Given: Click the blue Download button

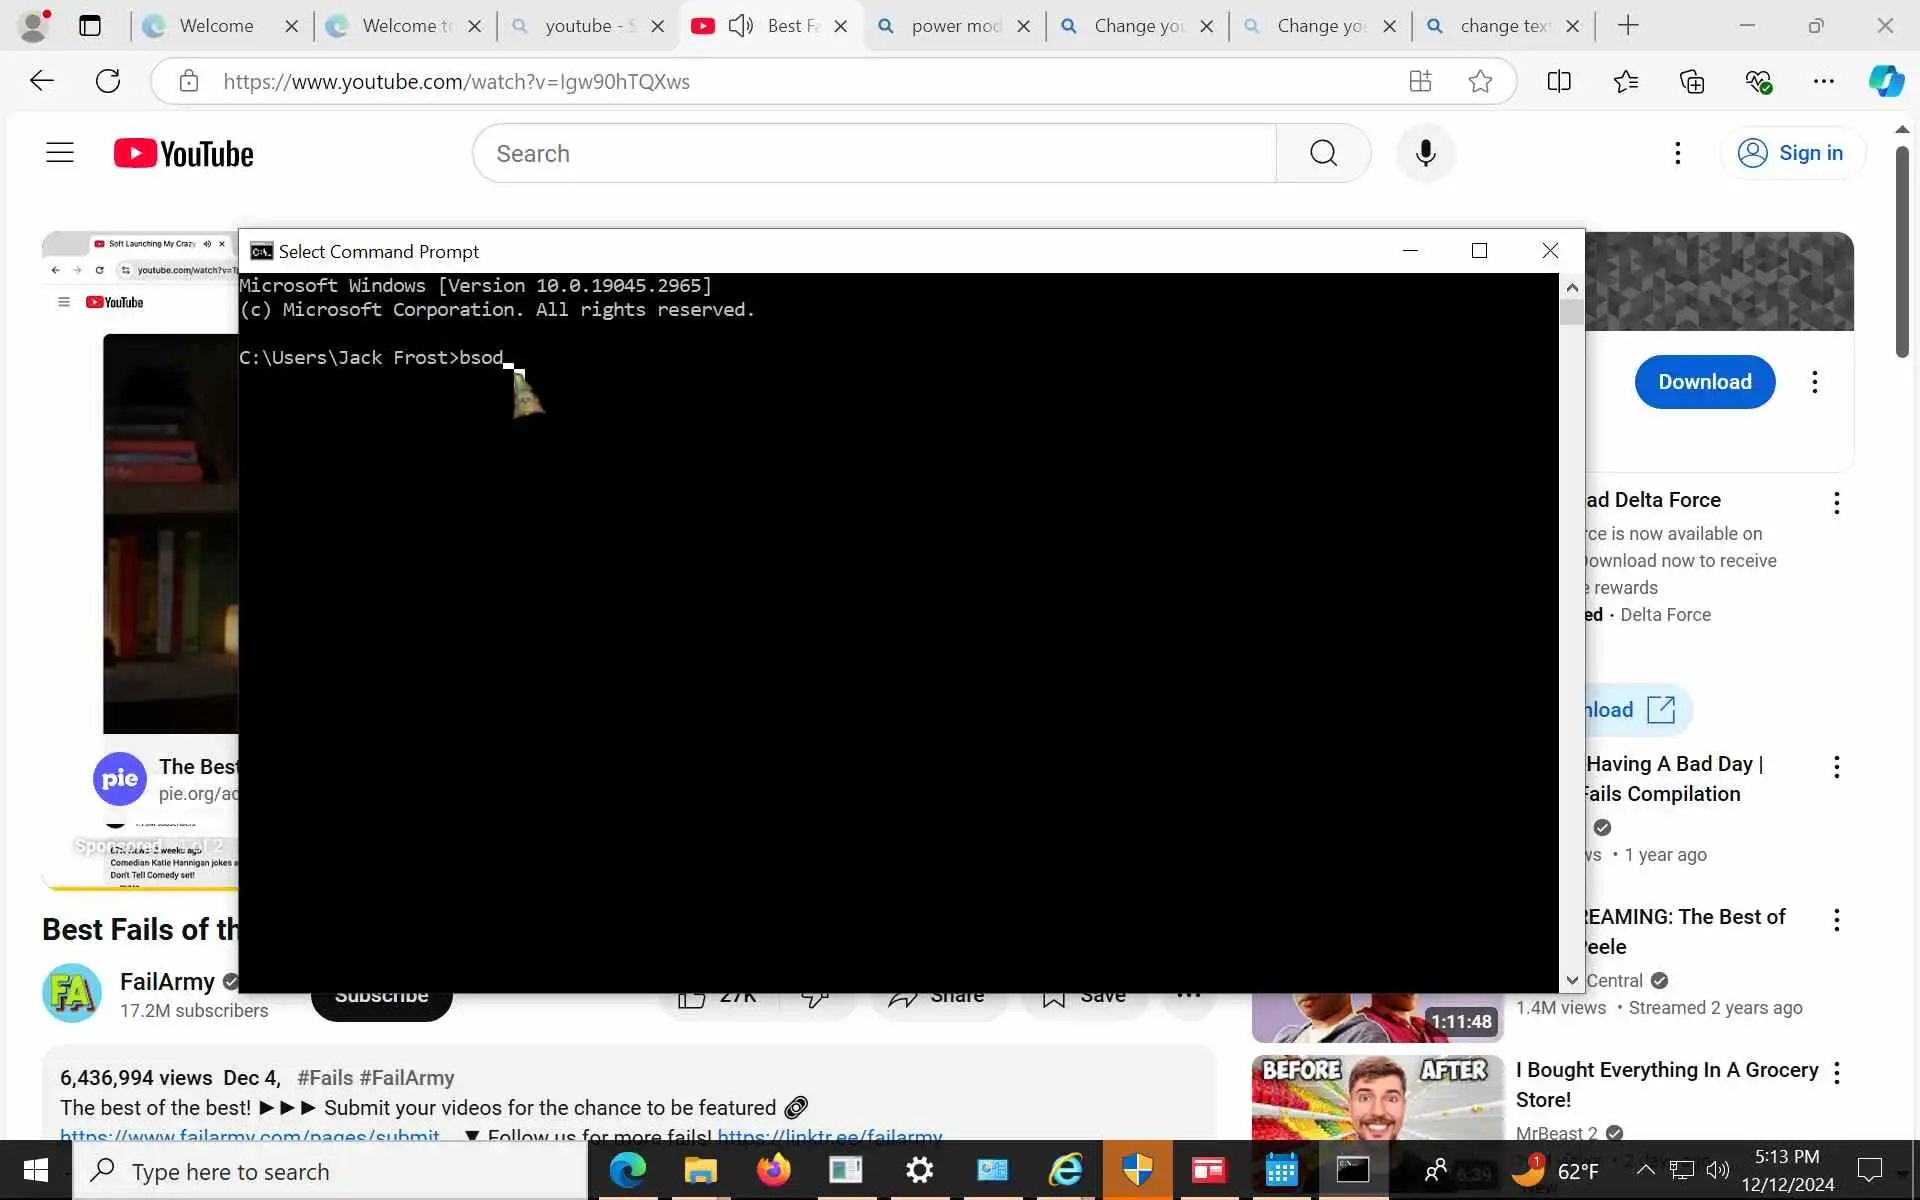Looking at the screenshot, I should tap(1704, 382).
